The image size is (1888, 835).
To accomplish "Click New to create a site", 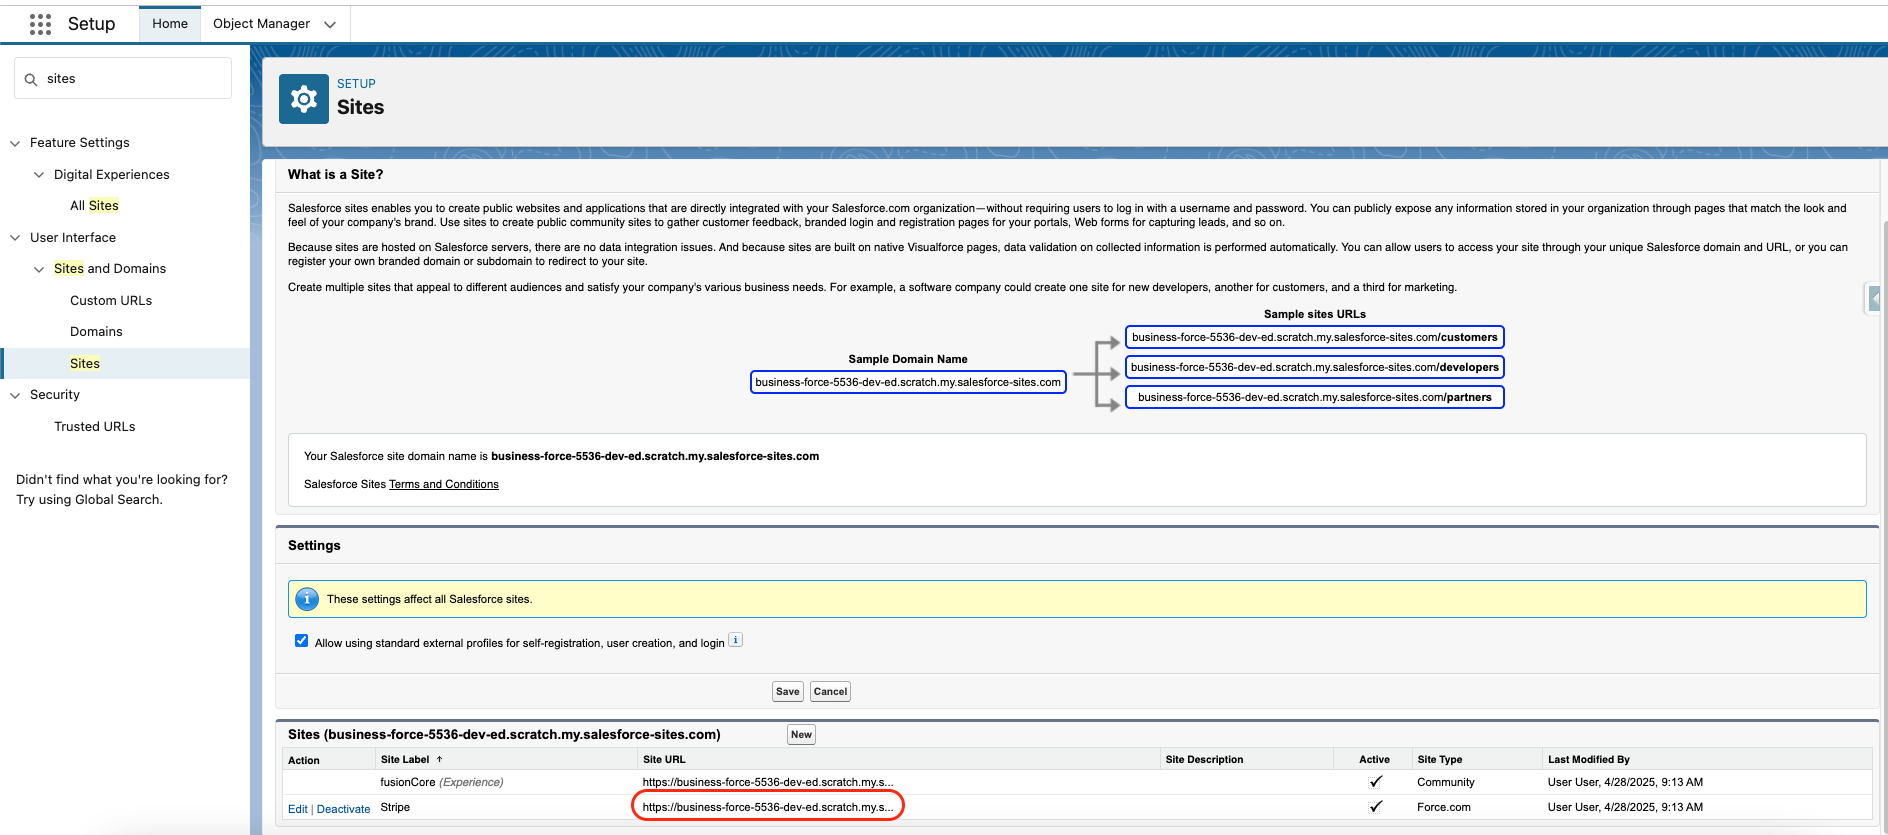I will (x=801, y=735).
